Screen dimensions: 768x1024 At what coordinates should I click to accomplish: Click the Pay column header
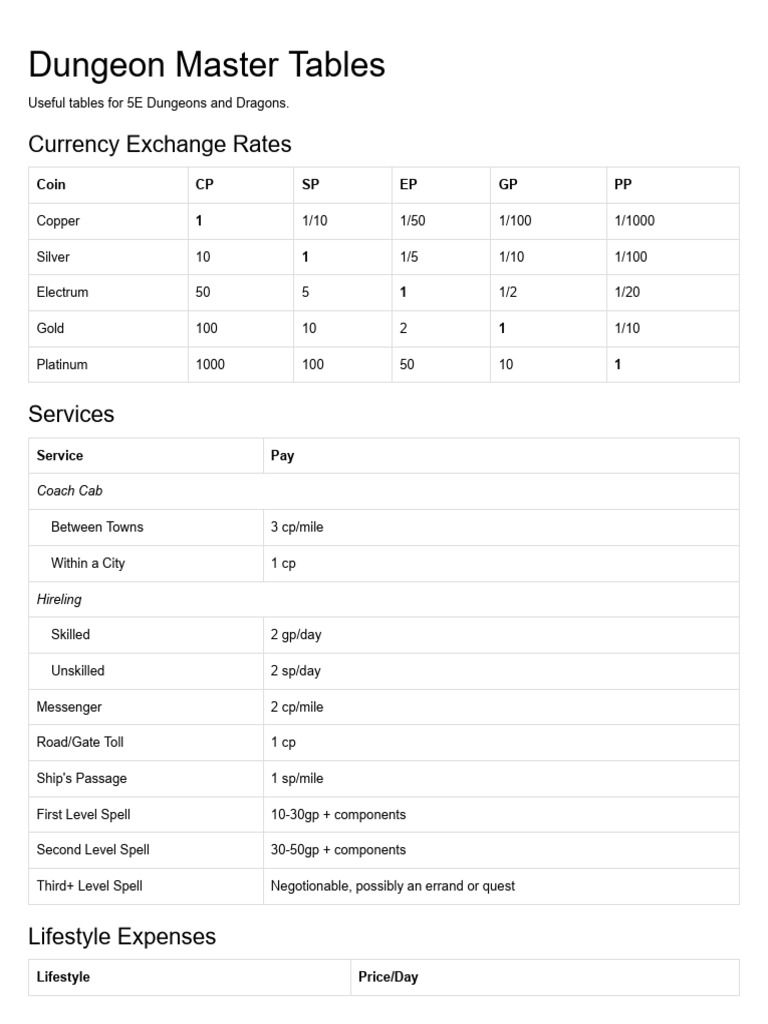(282, 456)
